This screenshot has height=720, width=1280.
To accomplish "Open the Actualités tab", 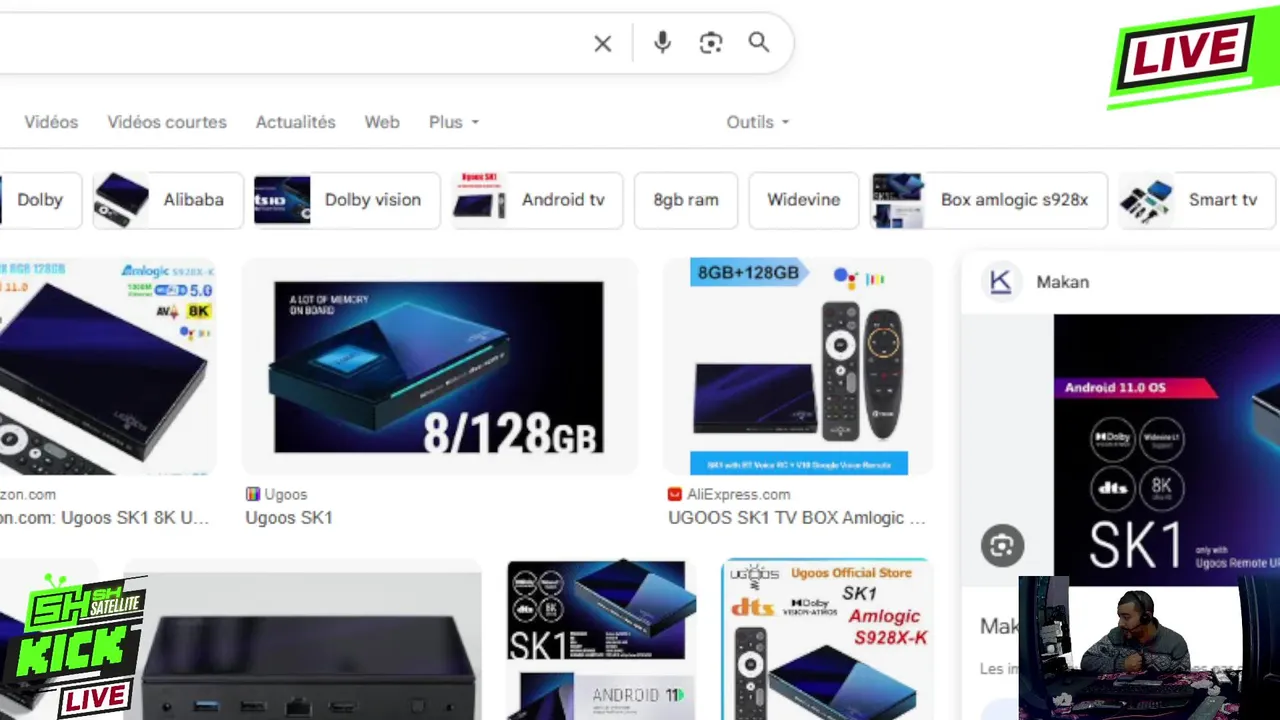I will [296, 122].
